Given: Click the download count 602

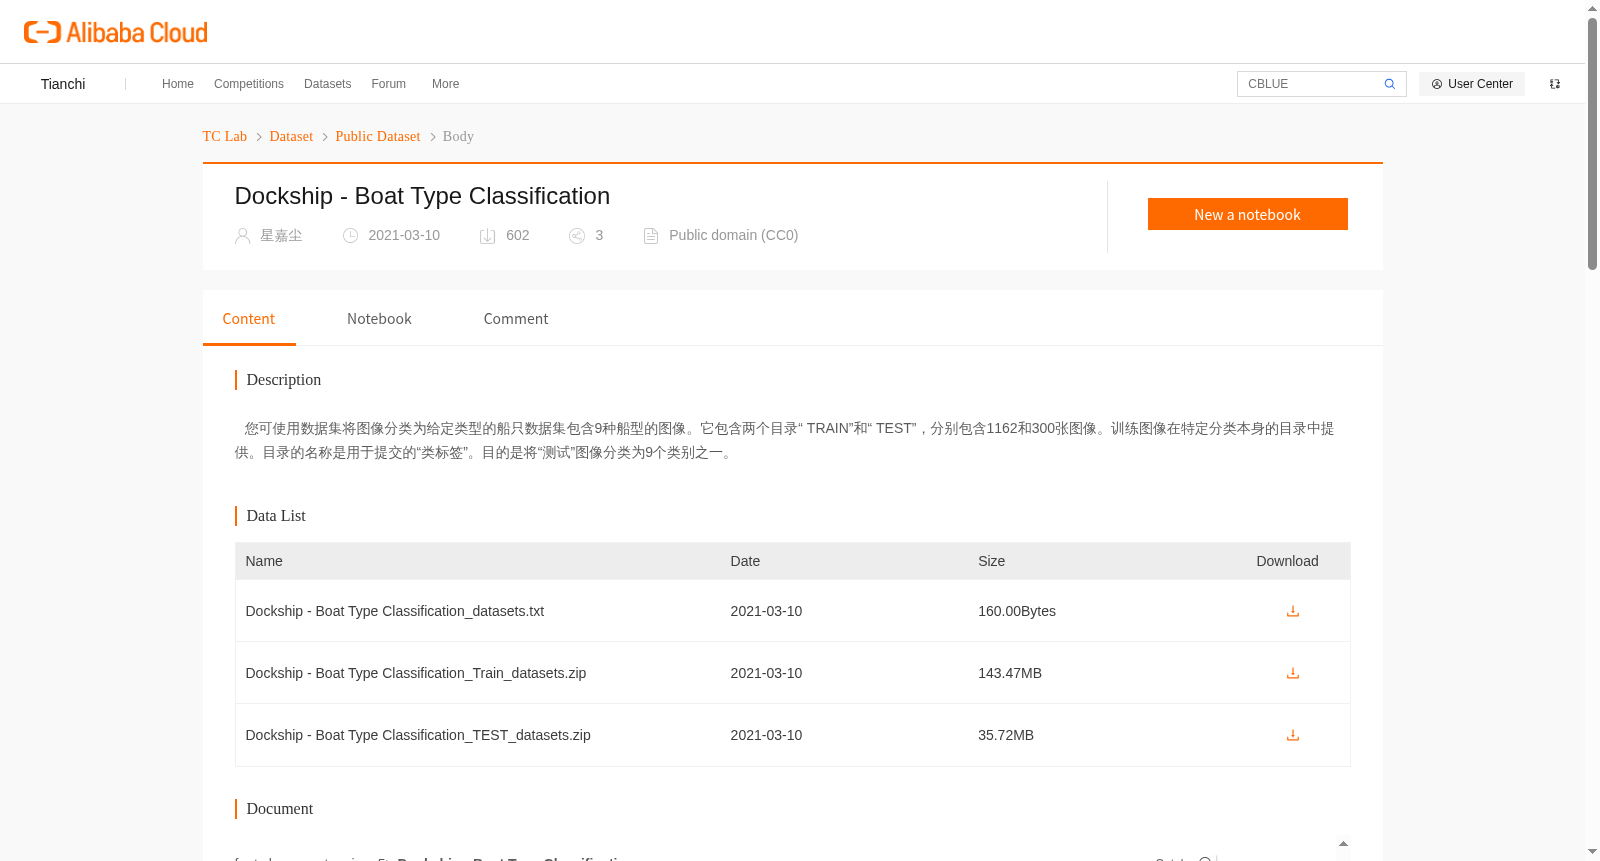Looking at the screenshot, I should (x=518, y=236).
